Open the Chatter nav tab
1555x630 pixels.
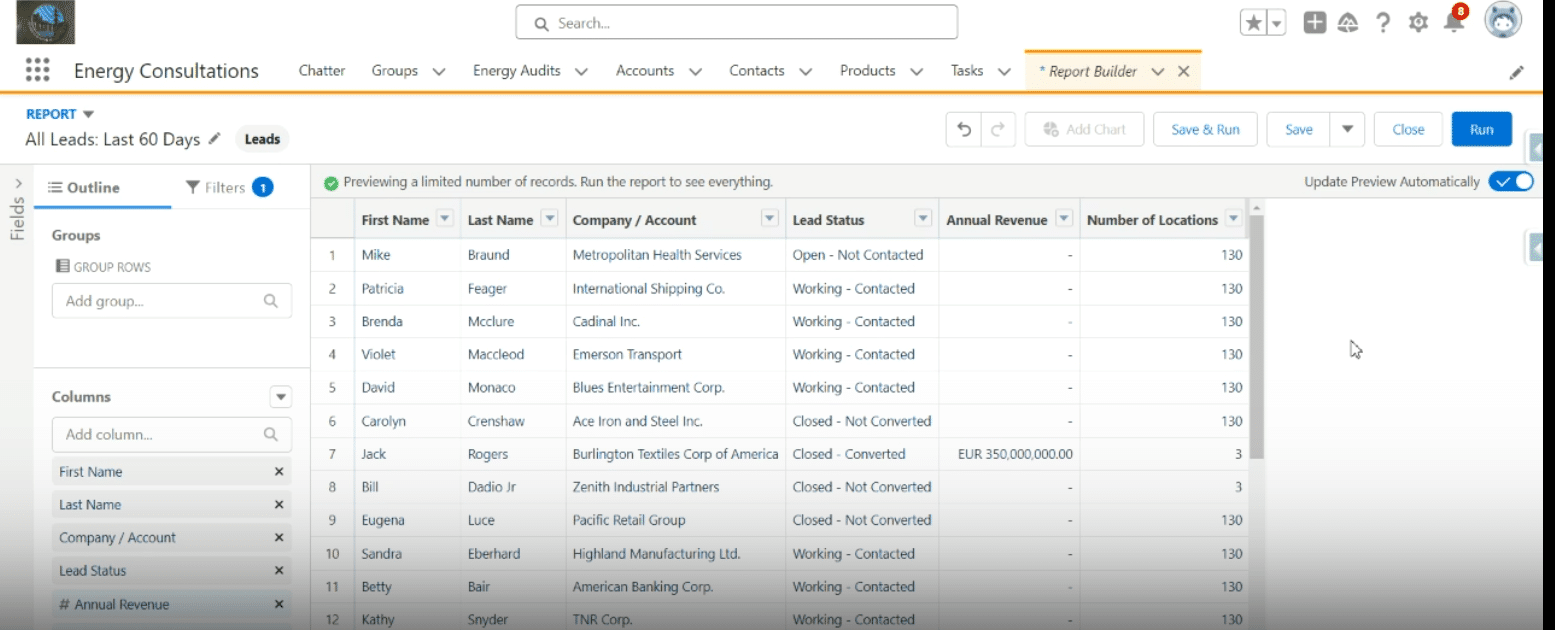click(322, 71)
